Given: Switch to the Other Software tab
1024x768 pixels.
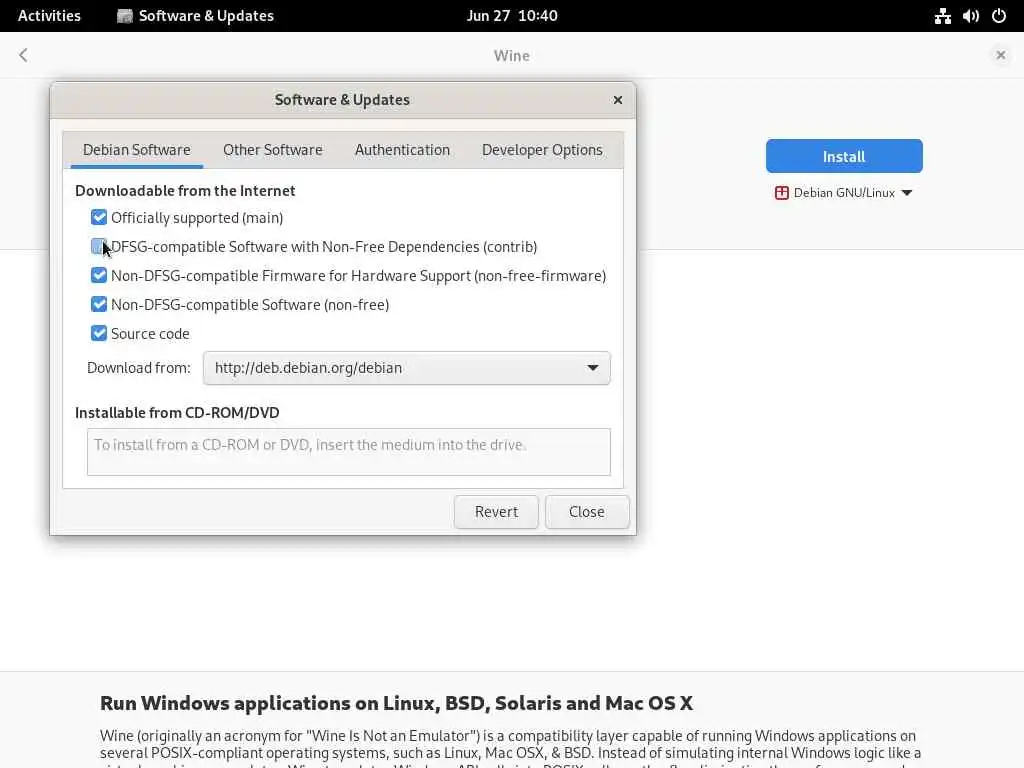Looking at the screenshot, I should coord(272,150).
